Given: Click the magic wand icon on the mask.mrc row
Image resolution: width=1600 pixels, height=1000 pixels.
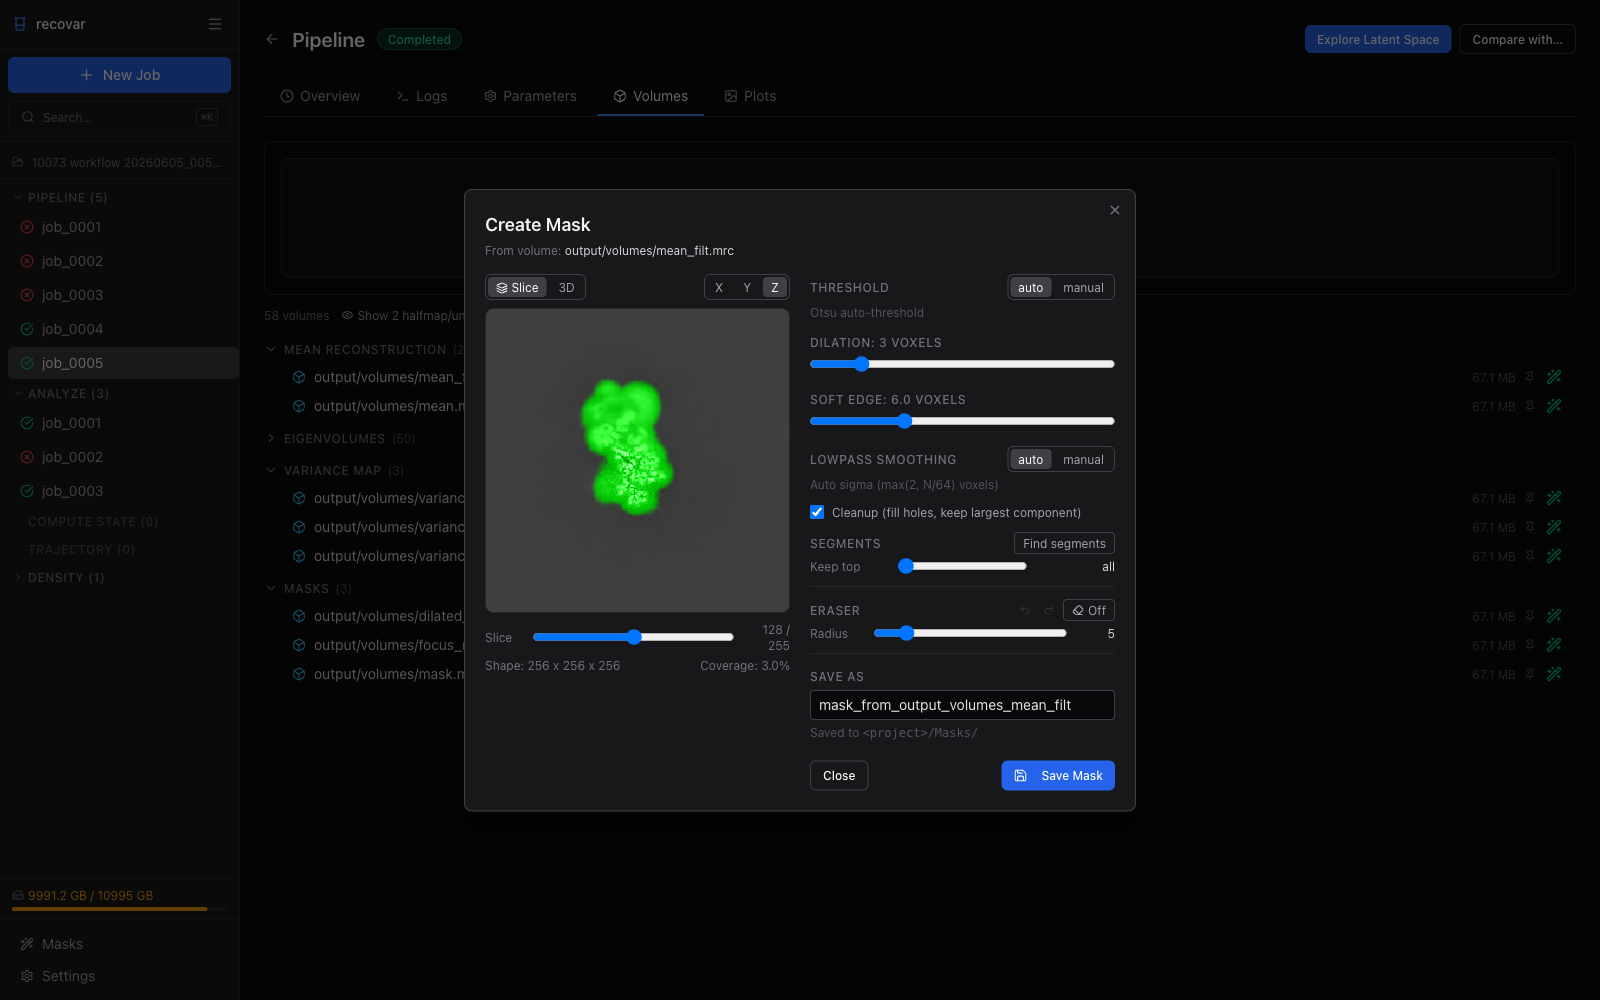Looking at the screenshot, I should (1554, 674).
